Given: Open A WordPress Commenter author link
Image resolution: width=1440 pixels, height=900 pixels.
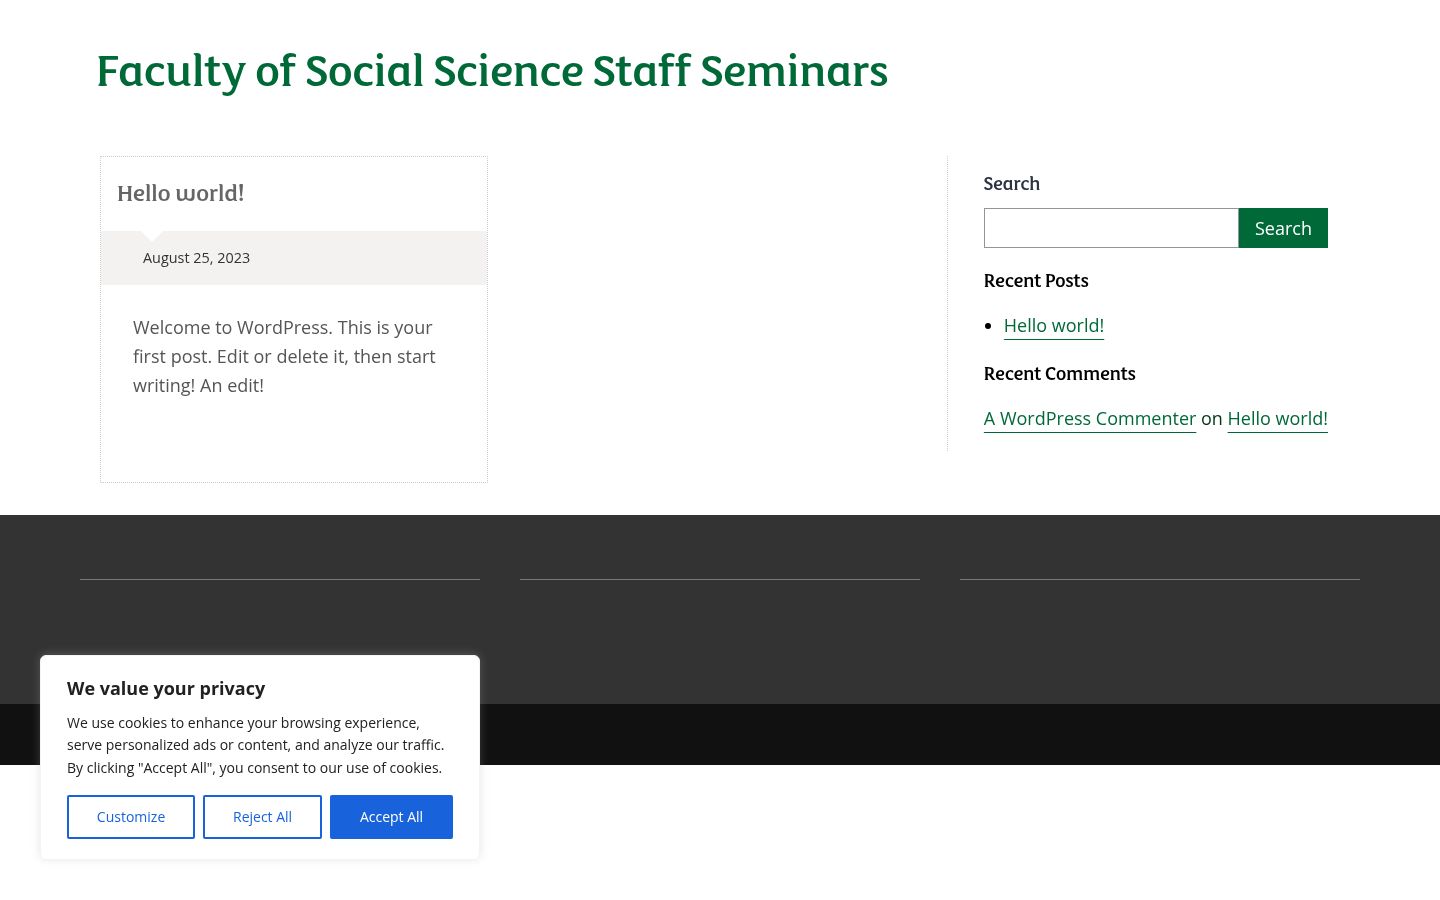Looking at the screenshot, I should (x=1090, y=419).
